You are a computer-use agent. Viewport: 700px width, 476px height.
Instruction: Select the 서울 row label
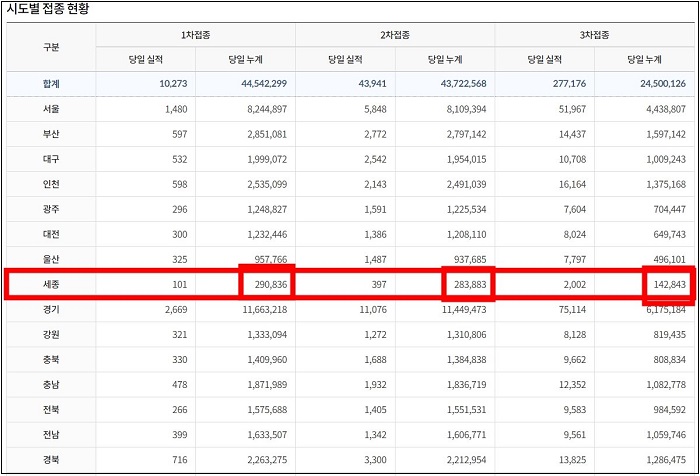pyautogui.click(x=51, y=109)
